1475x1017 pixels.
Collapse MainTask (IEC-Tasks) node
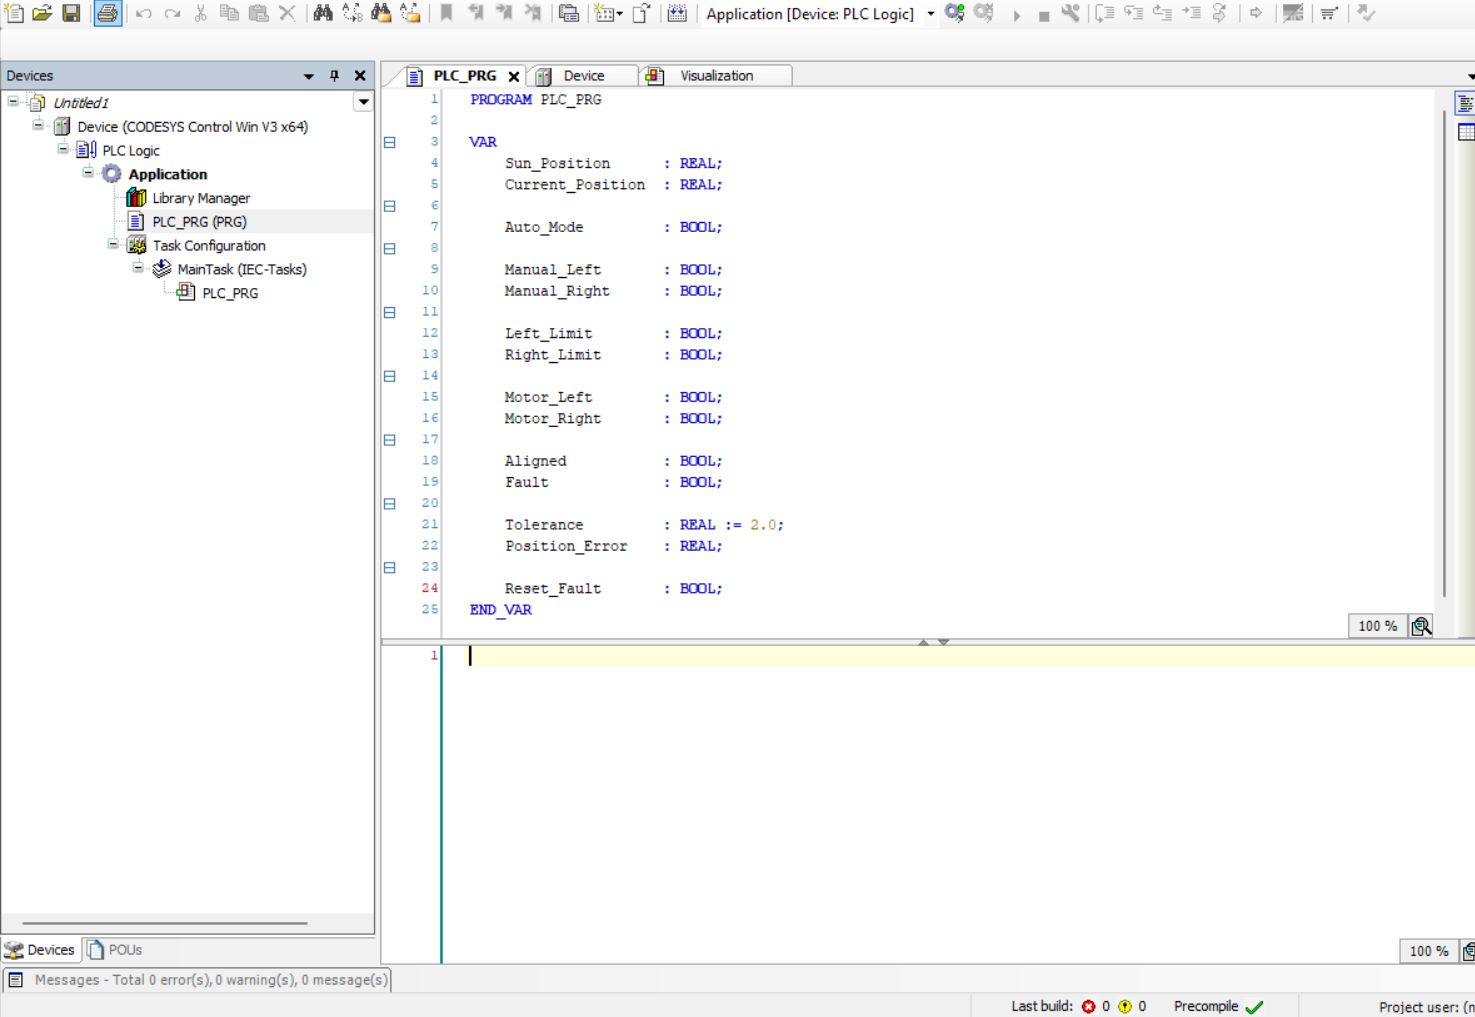click(x=138, y=268)
